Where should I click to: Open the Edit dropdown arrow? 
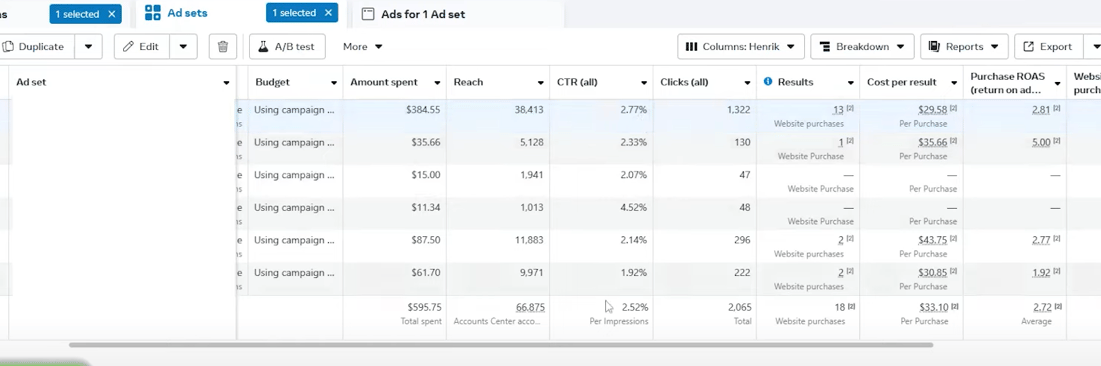coord(183,47)
